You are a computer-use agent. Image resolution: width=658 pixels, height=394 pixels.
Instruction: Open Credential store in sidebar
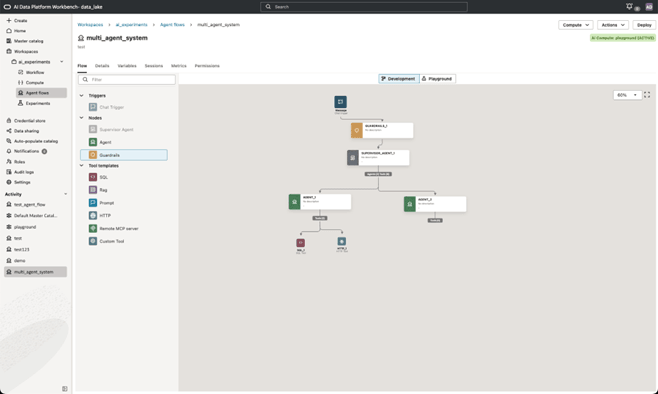coord(26,120)
